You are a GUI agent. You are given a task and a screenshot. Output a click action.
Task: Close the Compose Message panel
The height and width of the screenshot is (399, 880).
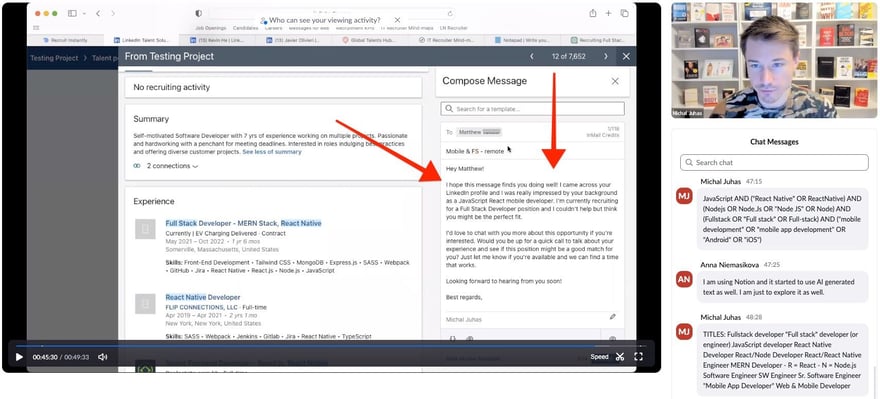click(x=615, y=81)
